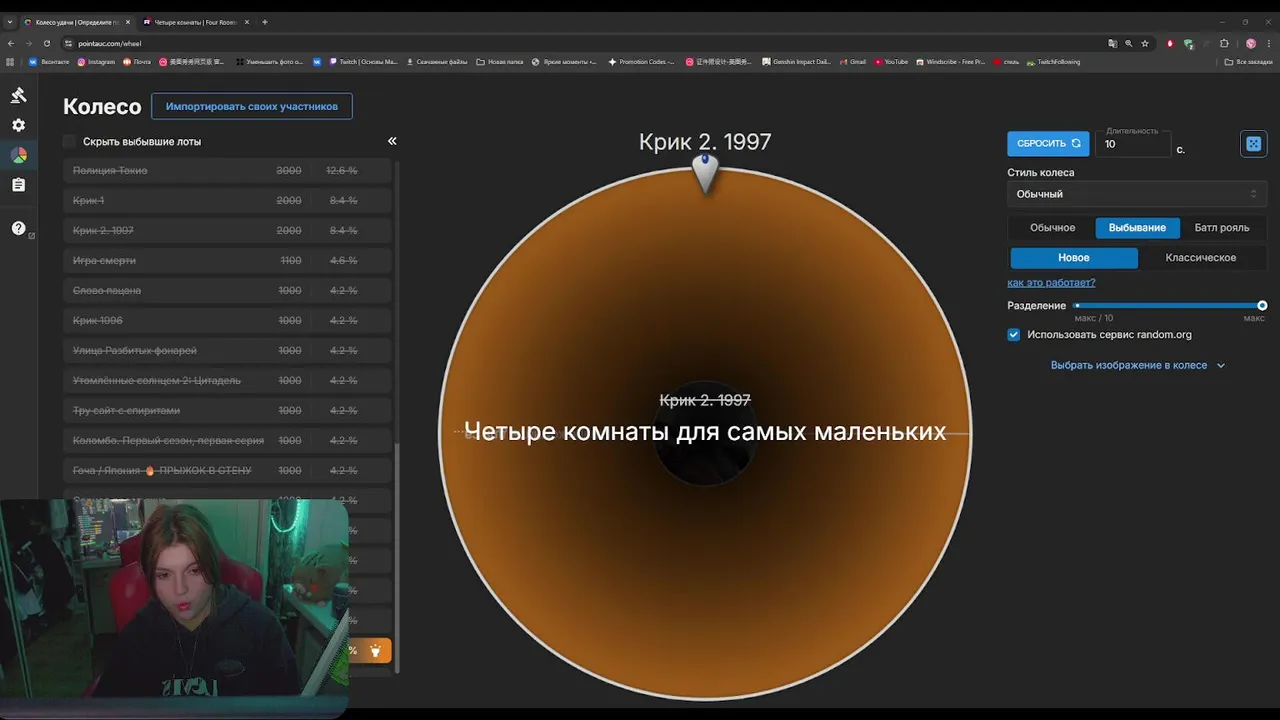The width and height of the screenshot is (1280, 720).
Task: Close the Колесо удачи tab
Action: (x=127, y=22)
